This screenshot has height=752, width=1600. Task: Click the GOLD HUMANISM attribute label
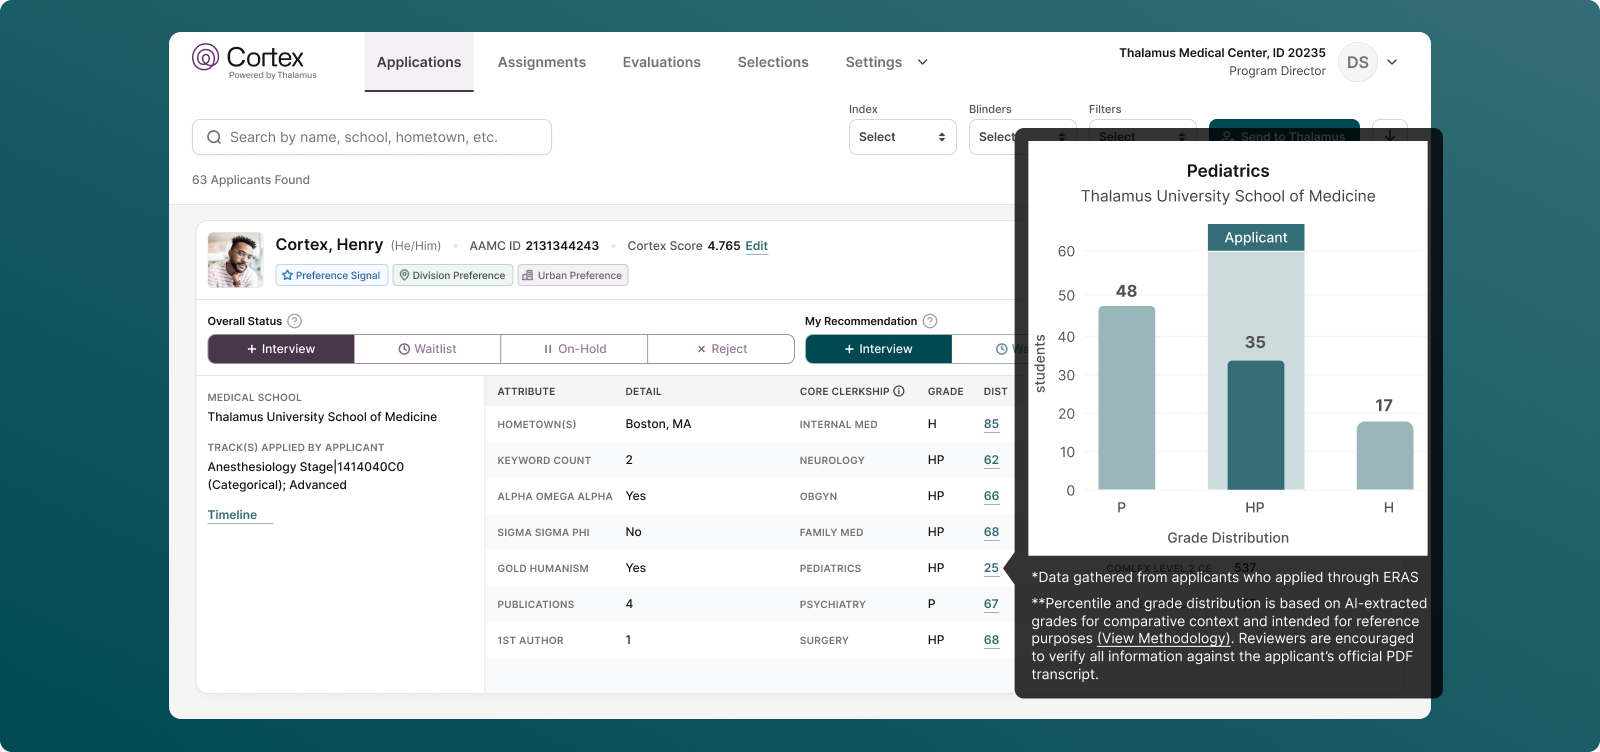543,568
